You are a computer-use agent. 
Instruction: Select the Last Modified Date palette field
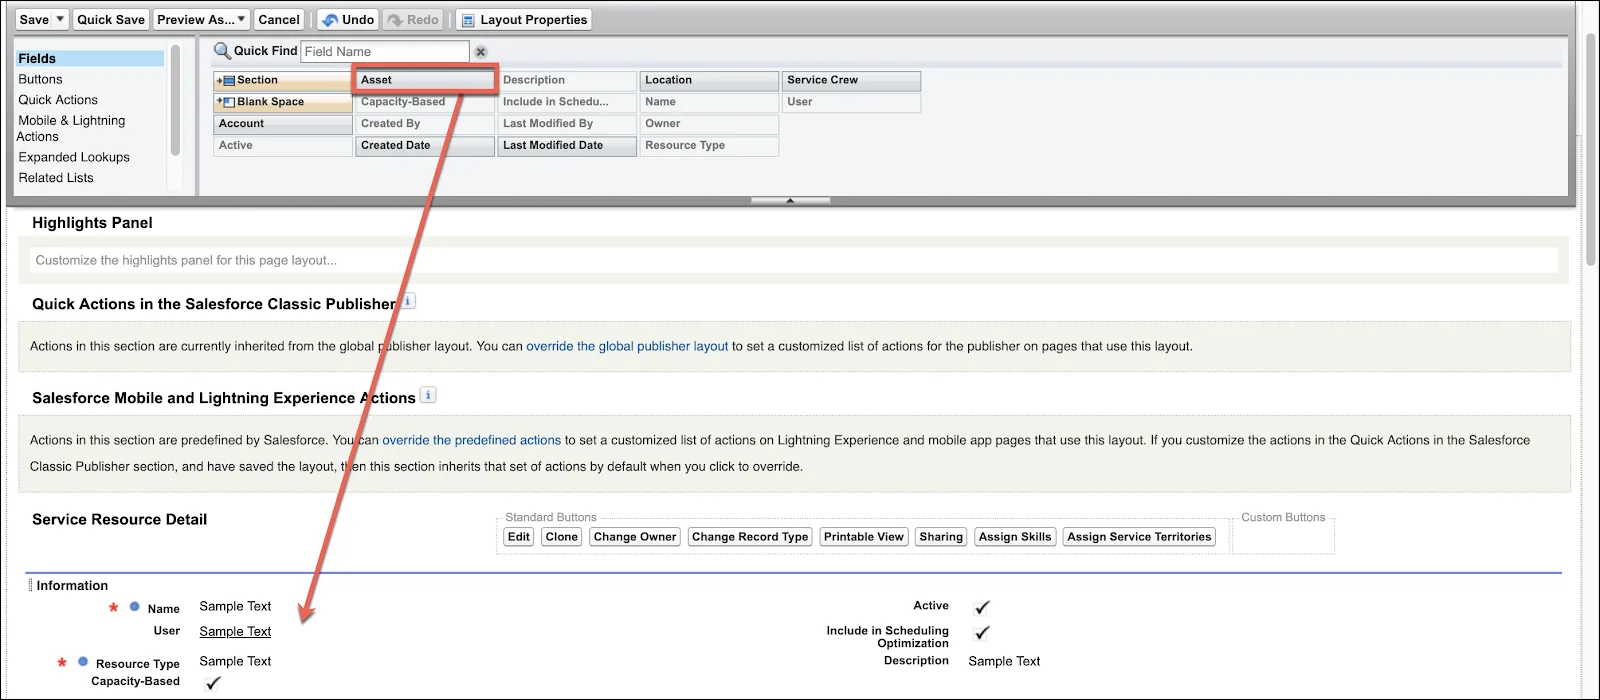pyautogui.click(x=567, y=146)
